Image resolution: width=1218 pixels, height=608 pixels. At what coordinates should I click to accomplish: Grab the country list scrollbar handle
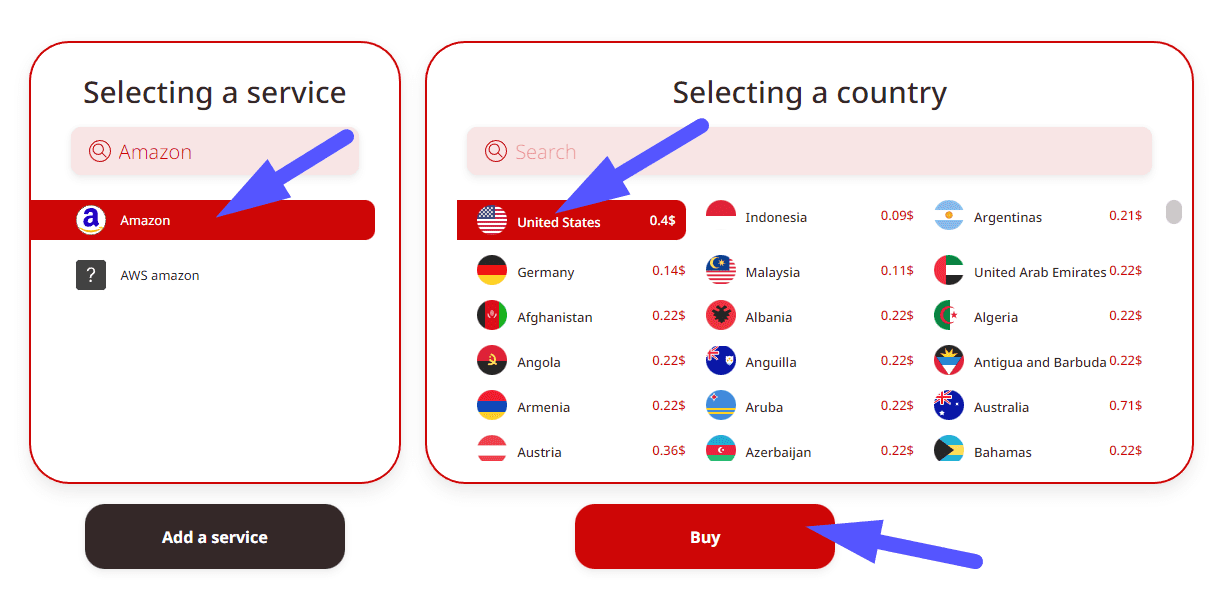1174,212
